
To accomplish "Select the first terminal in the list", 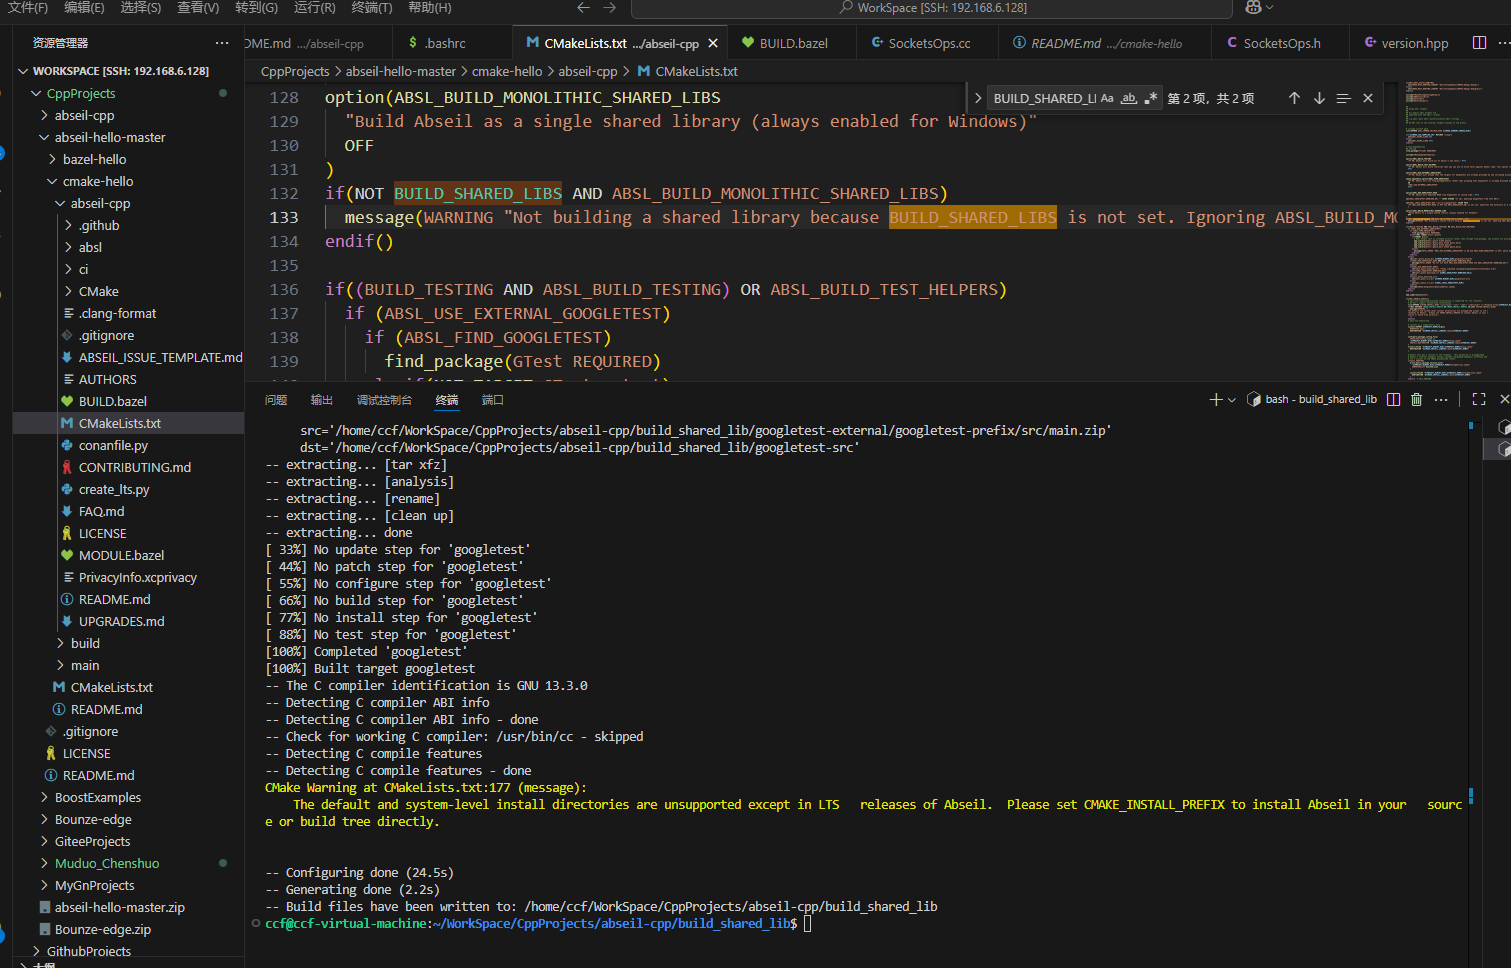I will (1502, 427).
